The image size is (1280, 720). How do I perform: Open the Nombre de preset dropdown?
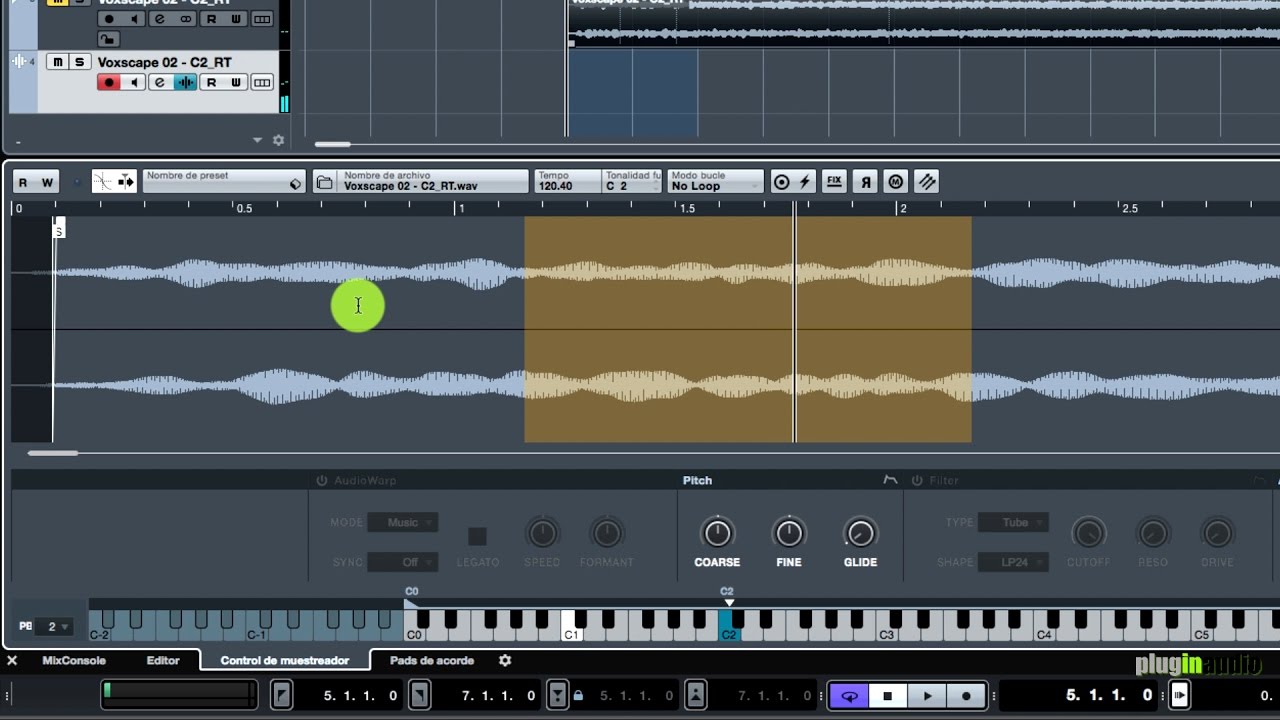click(x=224, y=181)
